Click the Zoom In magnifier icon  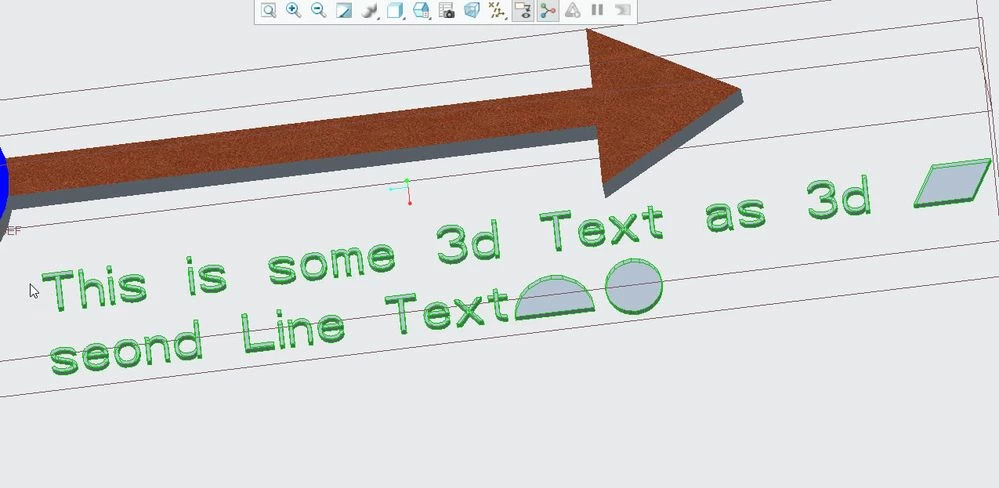click(x=293, y=10)
